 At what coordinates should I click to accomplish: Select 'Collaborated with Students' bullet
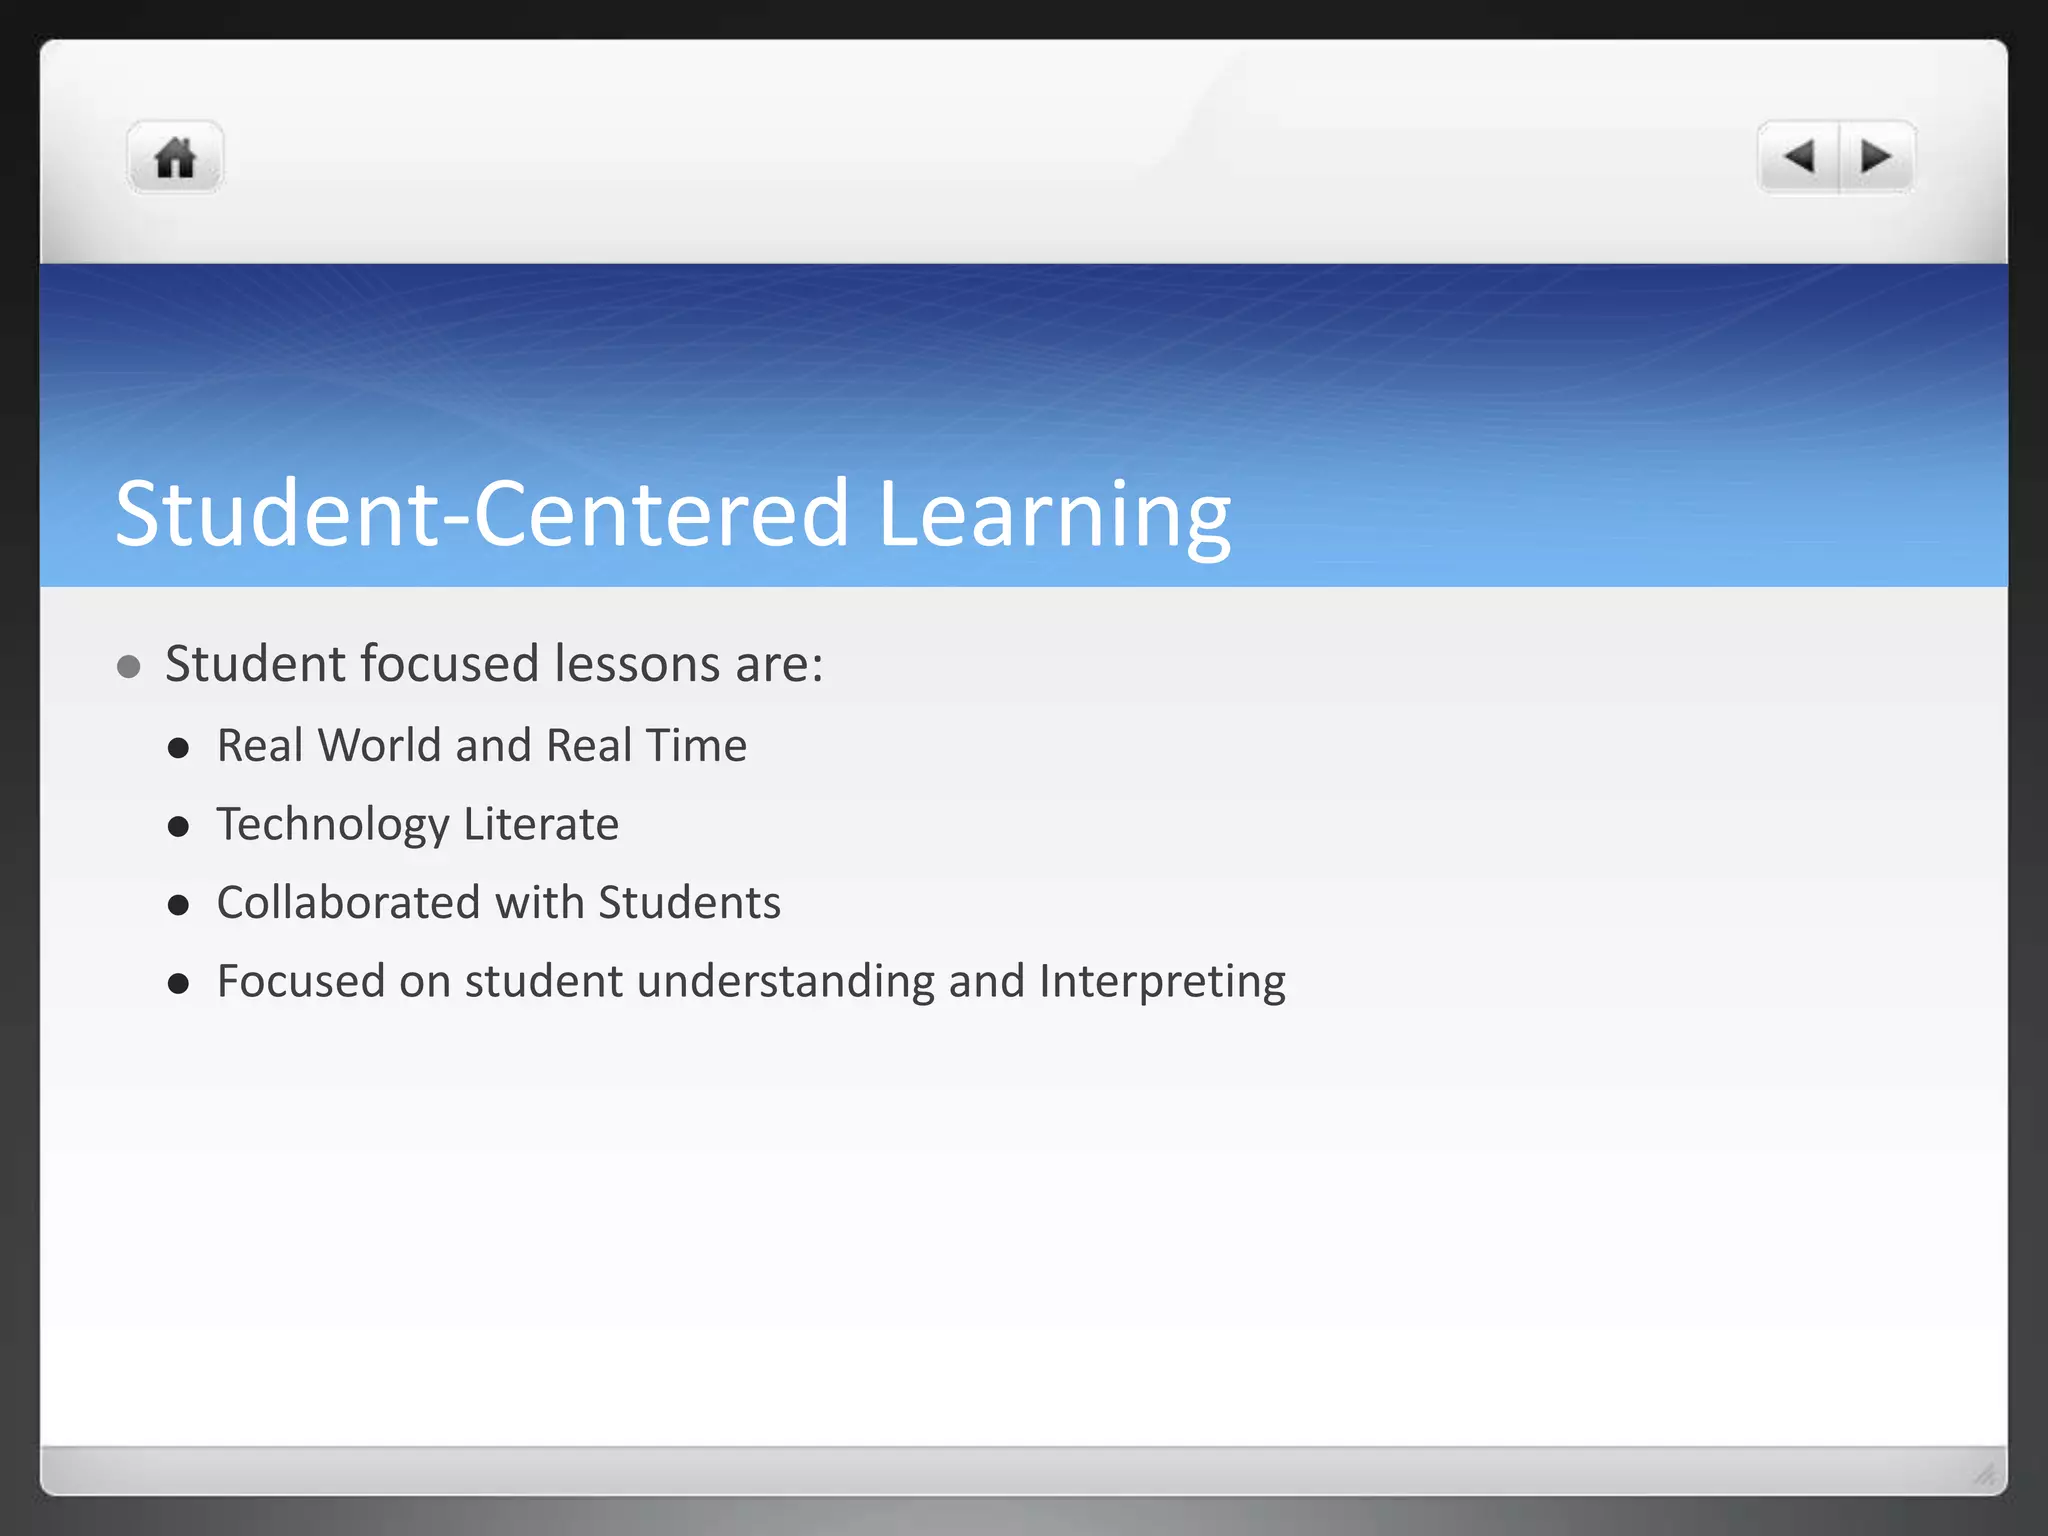499,902
